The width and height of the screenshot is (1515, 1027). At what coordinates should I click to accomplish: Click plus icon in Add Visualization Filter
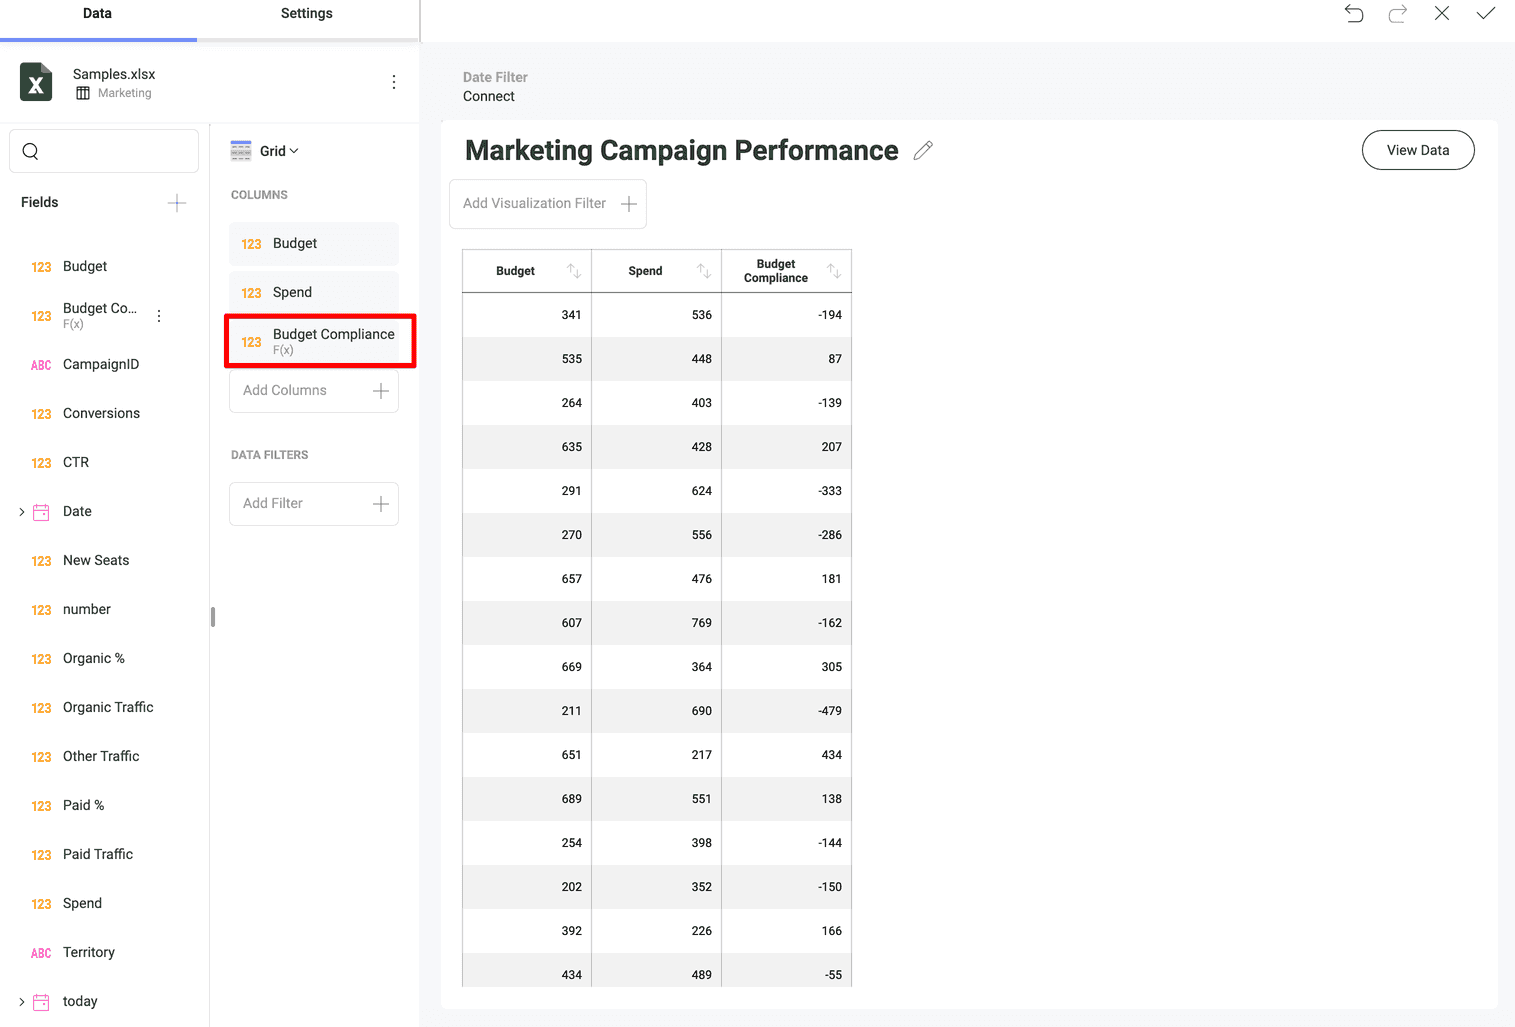tap(629, 204)
